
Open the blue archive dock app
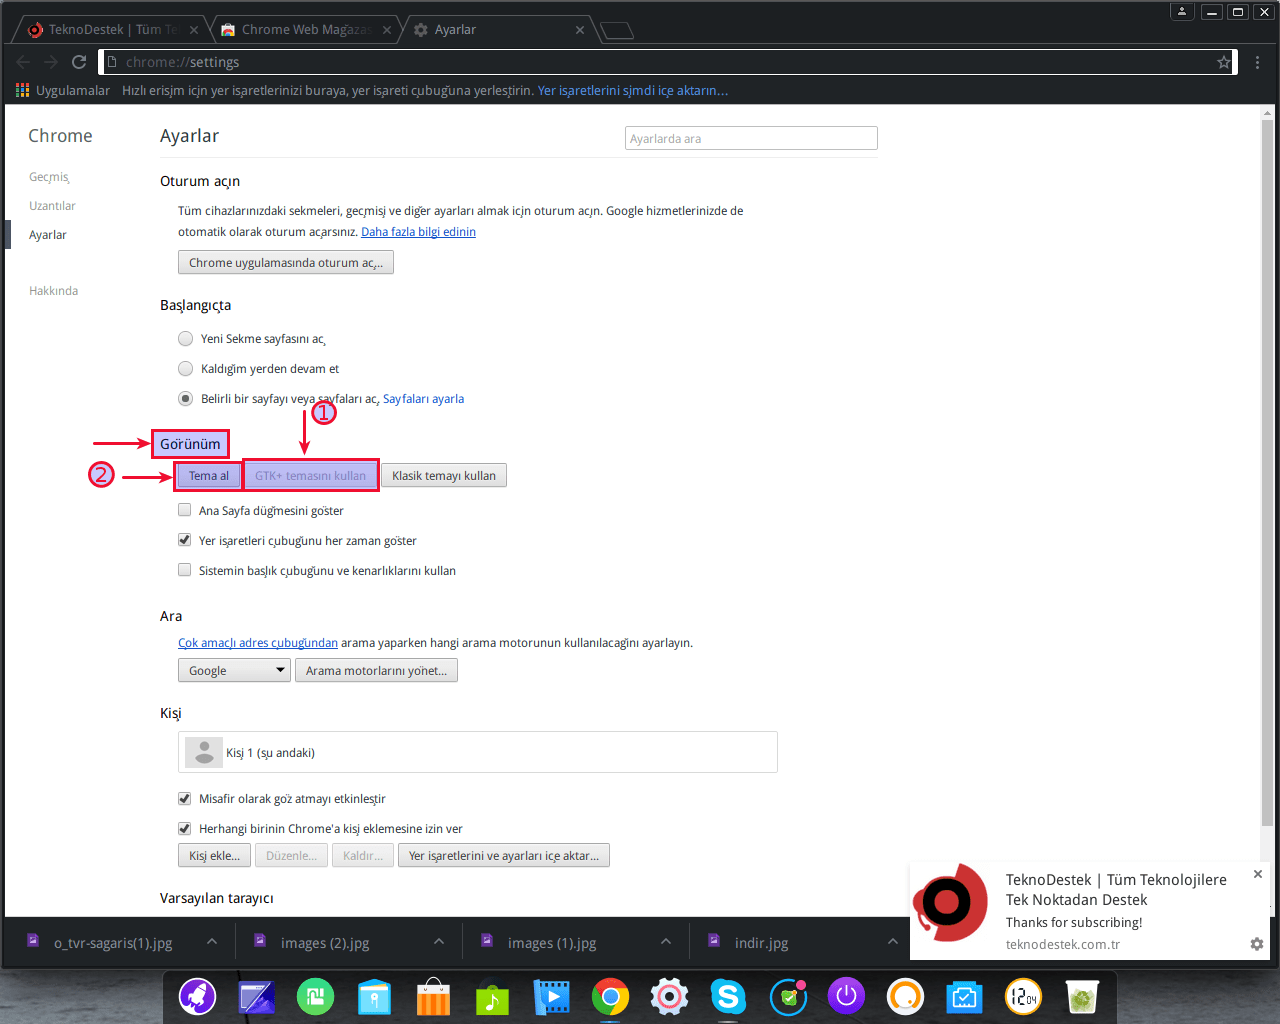[x=374, y=996]
